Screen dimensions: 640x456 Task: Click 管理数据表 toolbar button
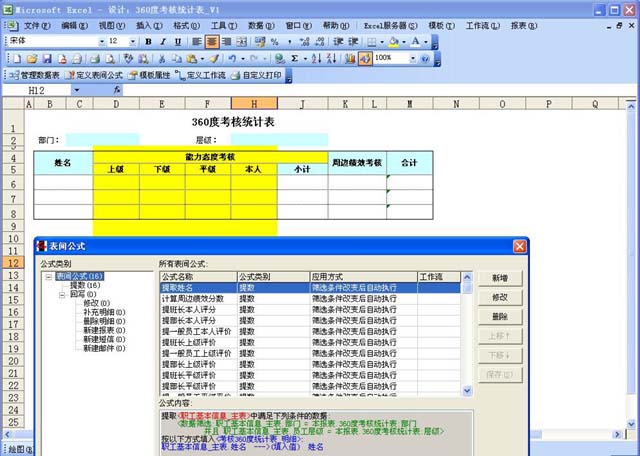tap(35, 76)
